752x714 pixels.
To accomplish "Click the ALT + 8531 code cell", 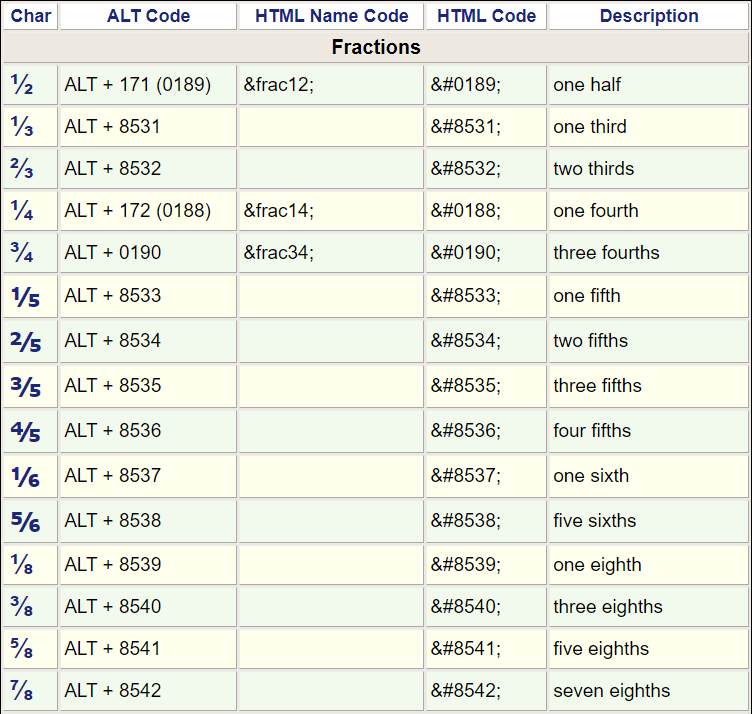I will click(x=112, y=127).
